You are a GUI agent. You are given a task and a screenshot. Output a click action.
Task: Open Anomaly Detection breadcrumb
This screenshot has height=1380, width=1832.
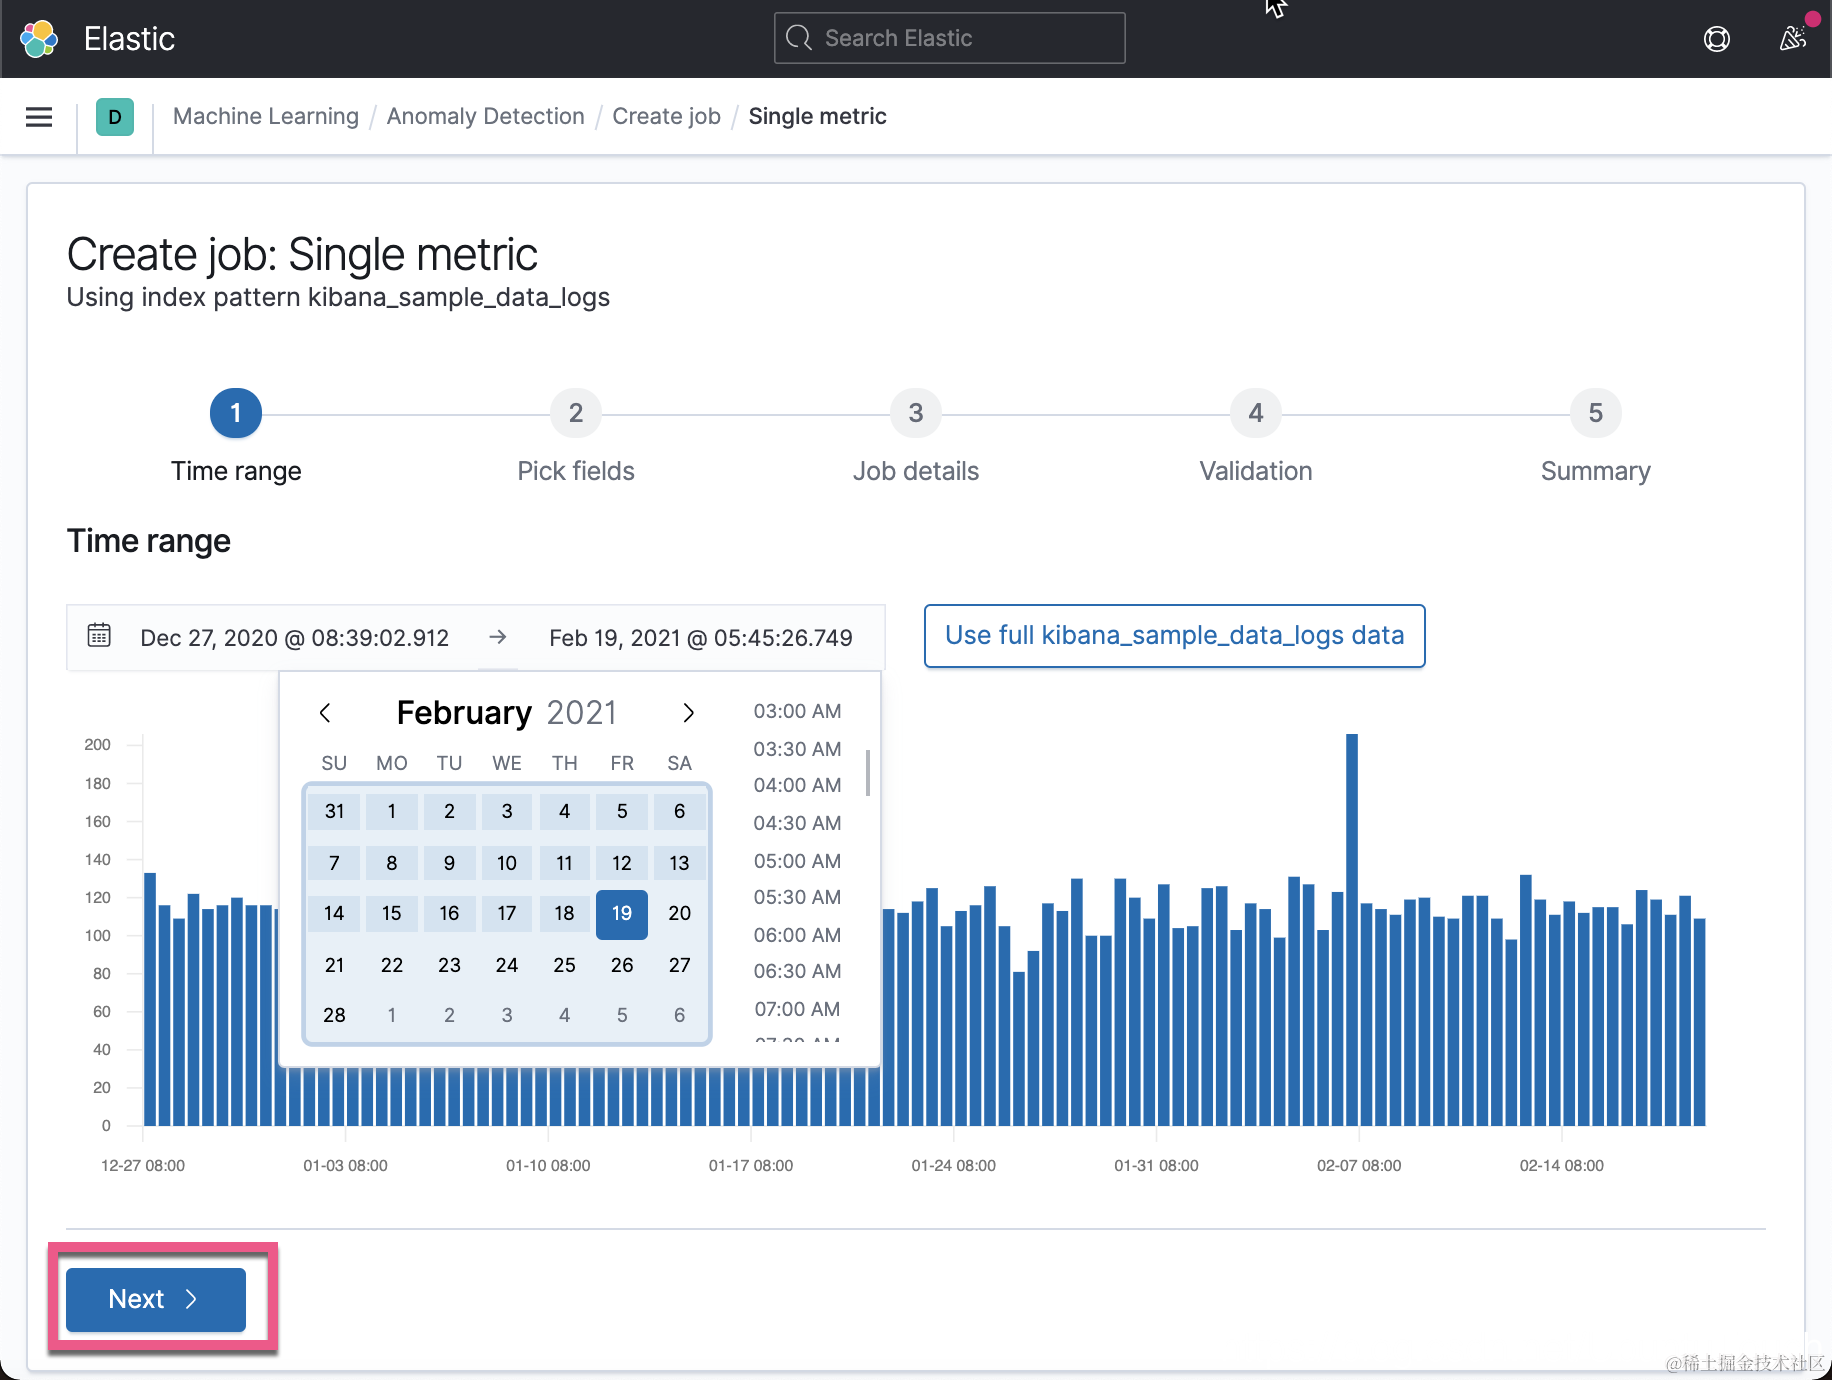click(486, 116)
